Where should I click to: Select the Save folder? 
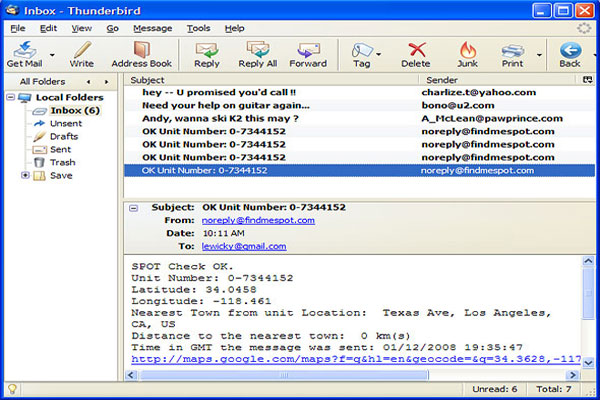[x=61, y=176]
